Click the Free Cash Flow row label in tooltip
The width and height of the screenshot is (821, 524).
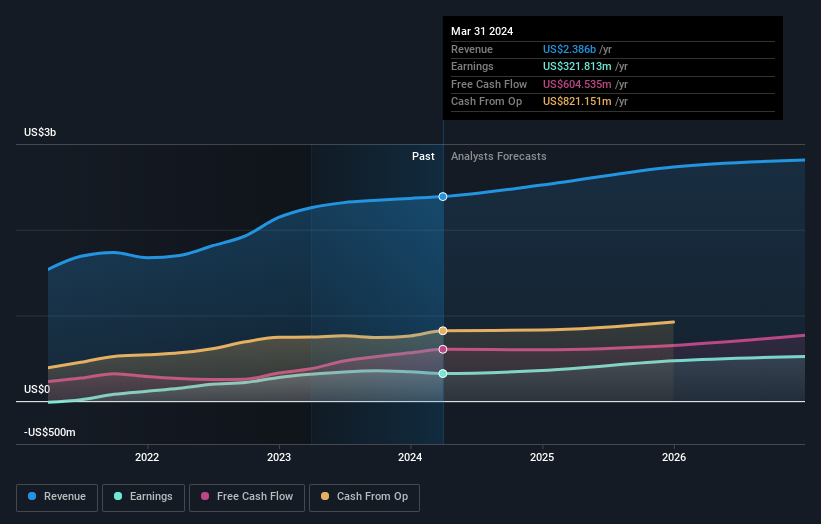(x=489, y=84)
